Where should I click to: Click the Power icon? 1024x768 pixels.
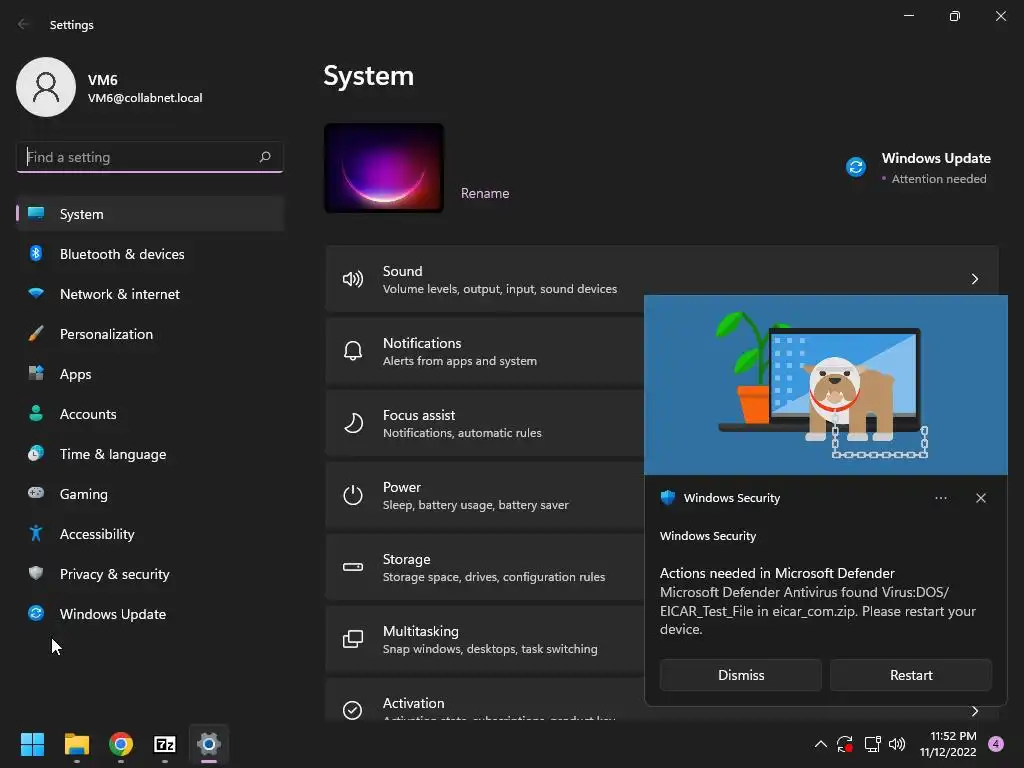[353, 495]
